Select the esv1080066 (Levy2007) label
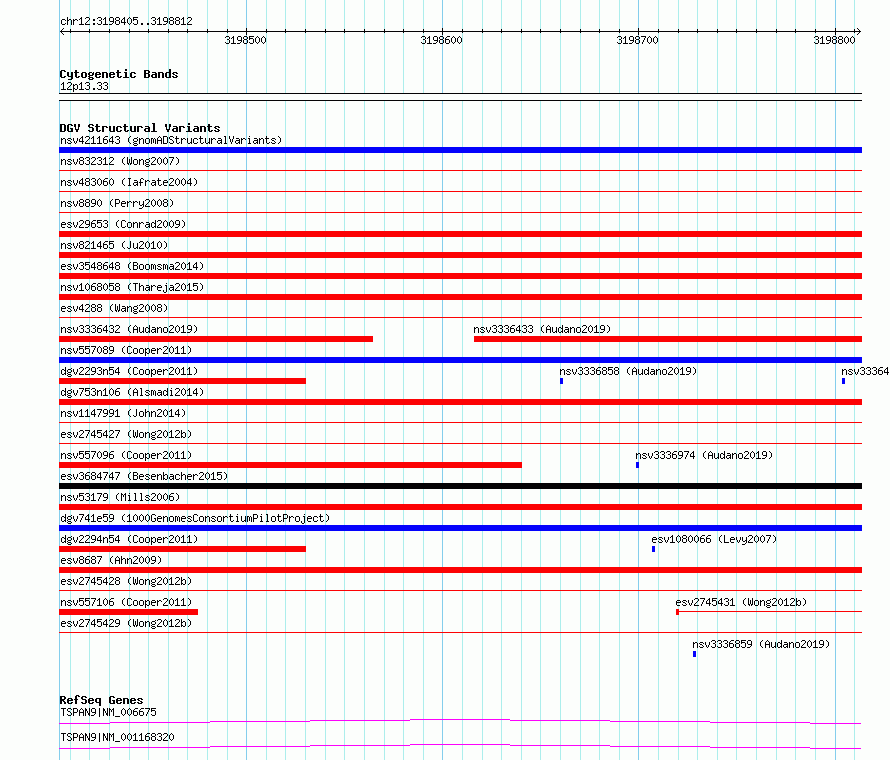 714,539
